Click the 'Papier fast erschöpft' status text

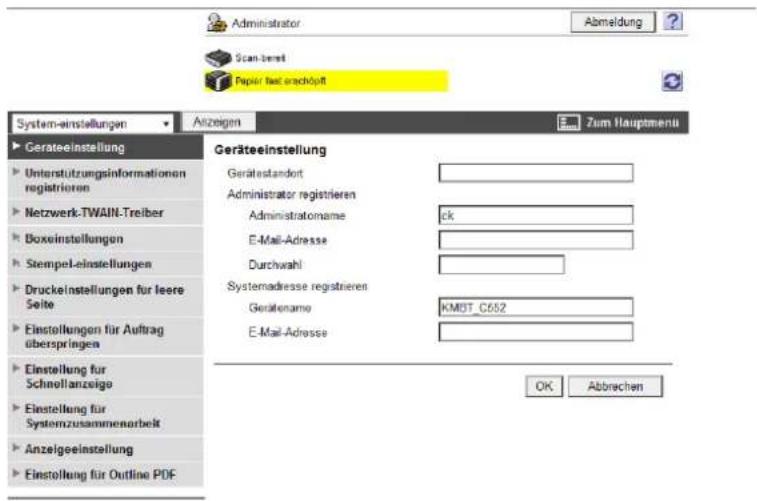[x=280, y=81]
